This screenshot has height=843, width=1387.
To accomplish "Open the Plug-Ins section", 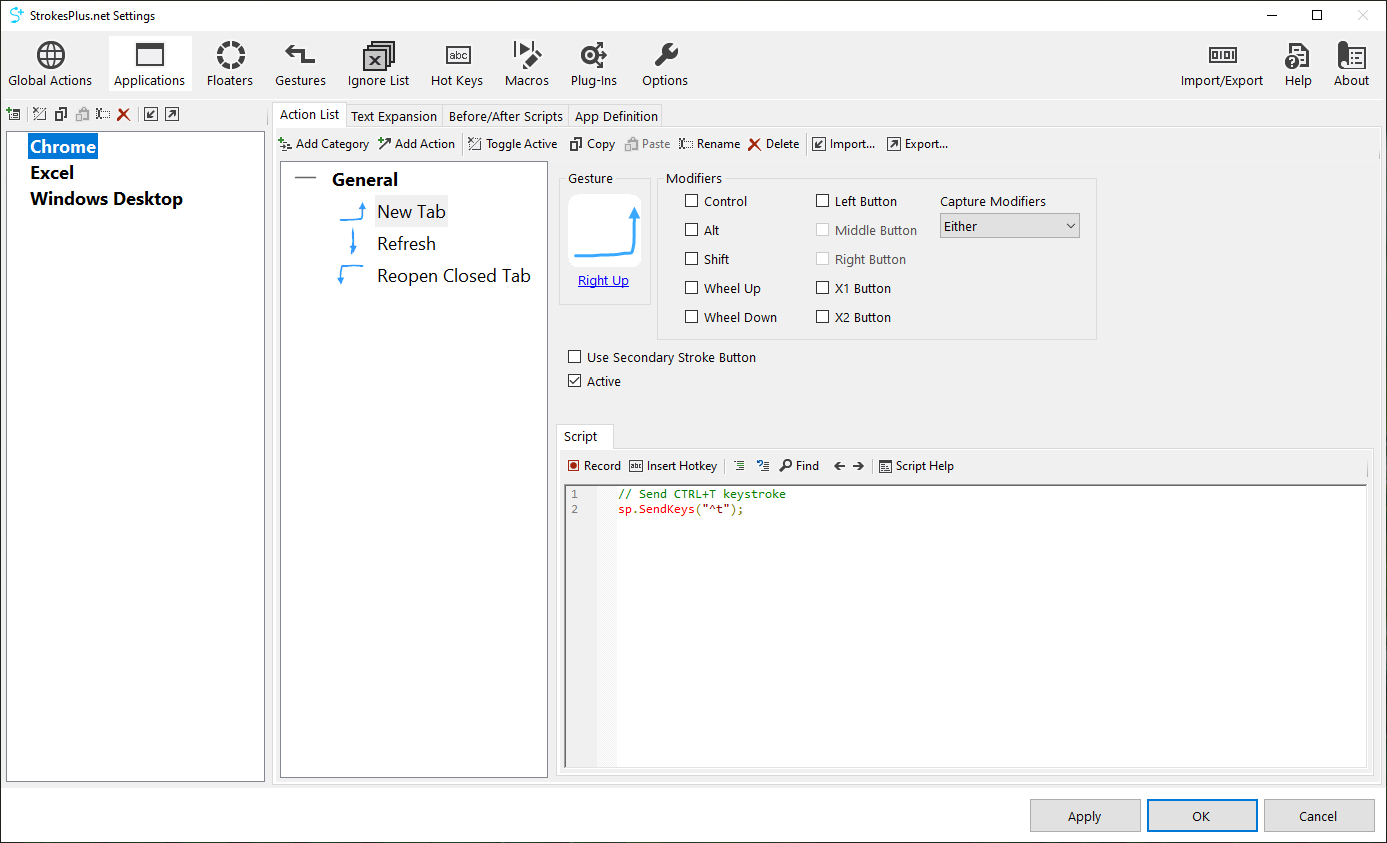I will click(594, 65).
